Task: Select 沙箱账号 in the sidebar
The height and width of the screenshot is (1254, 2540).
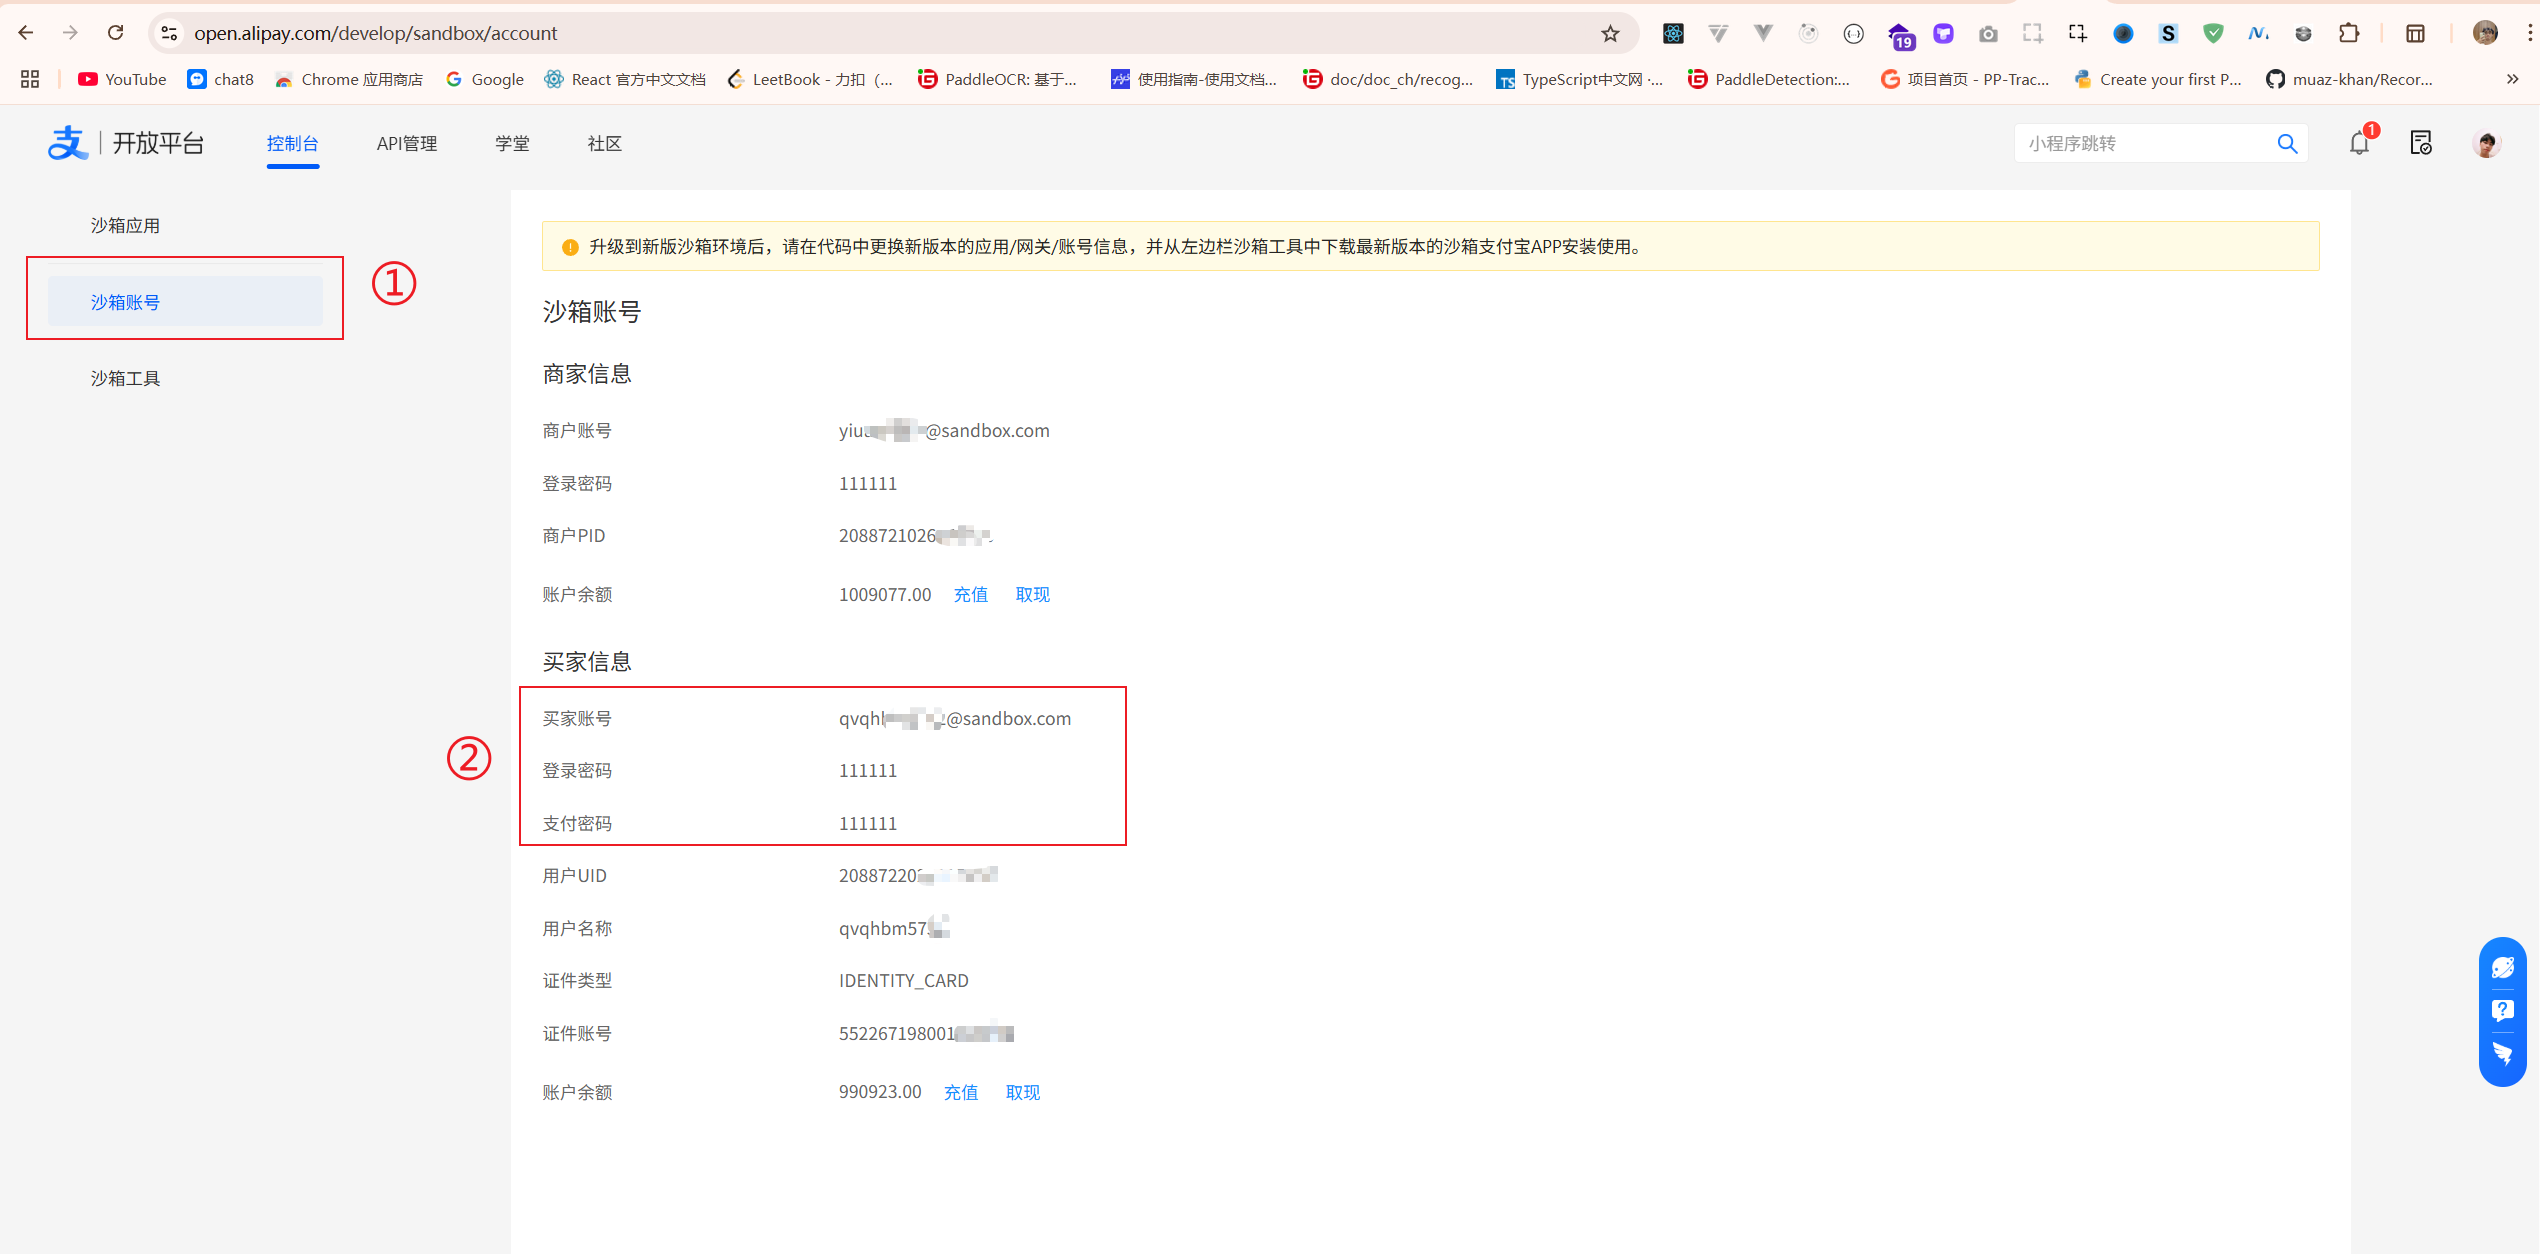Action: point(186,301)
